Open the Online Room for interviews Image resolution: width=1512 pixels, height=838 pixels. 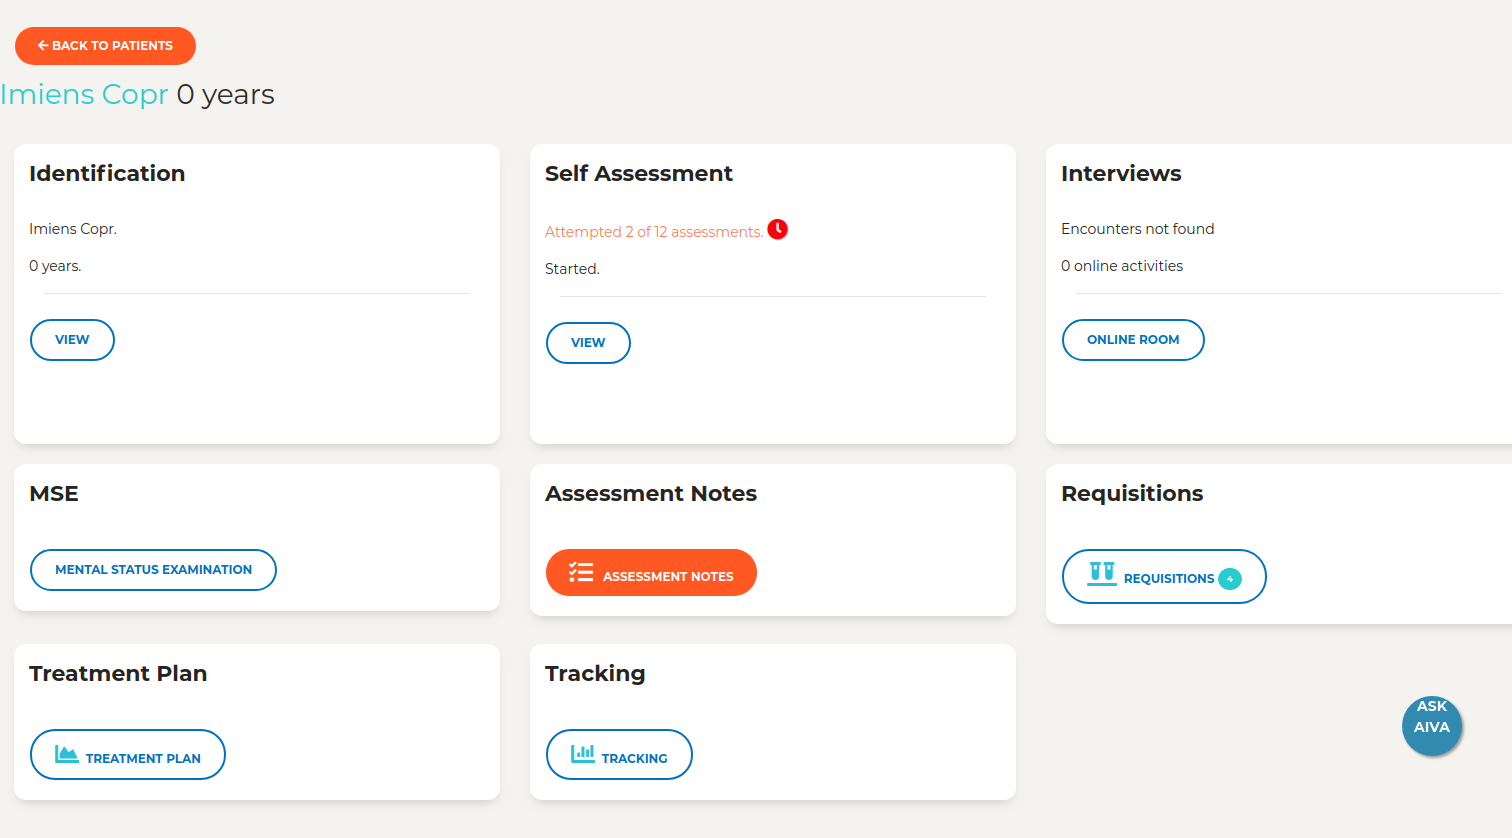tap(1133, 340)
